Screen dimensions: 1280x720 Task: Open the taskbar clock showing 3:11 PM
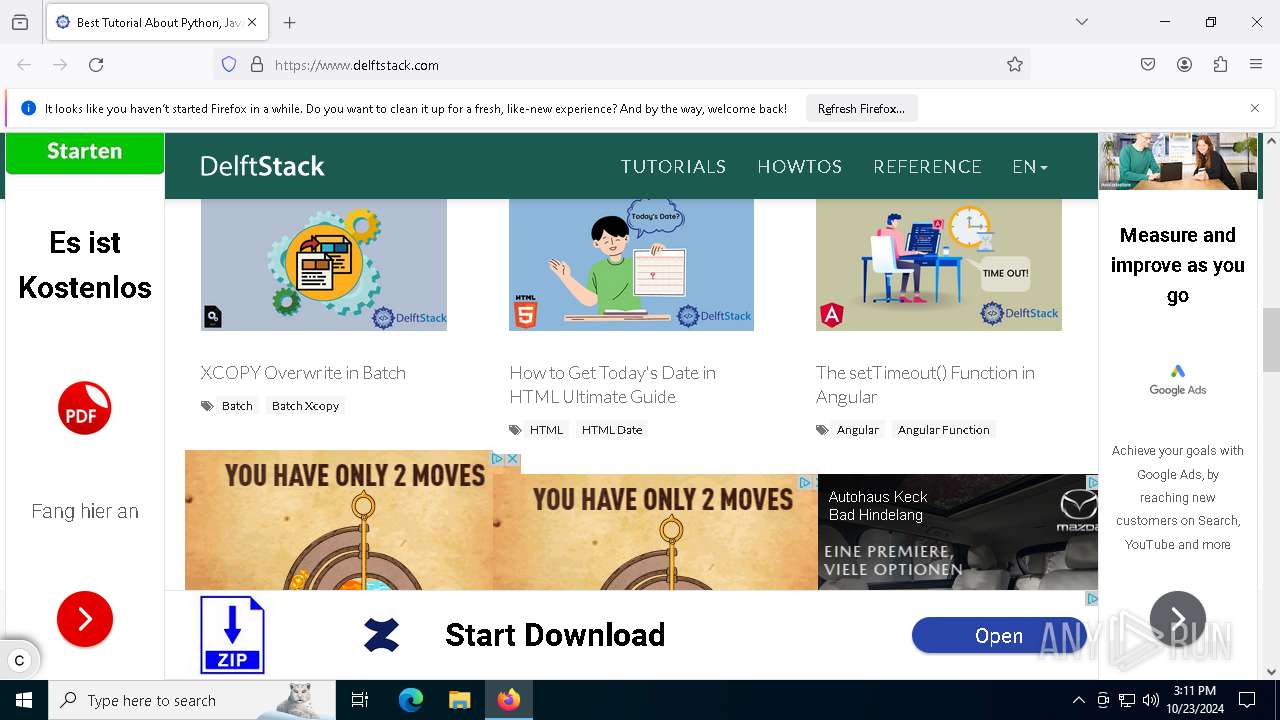point(1194,700)
